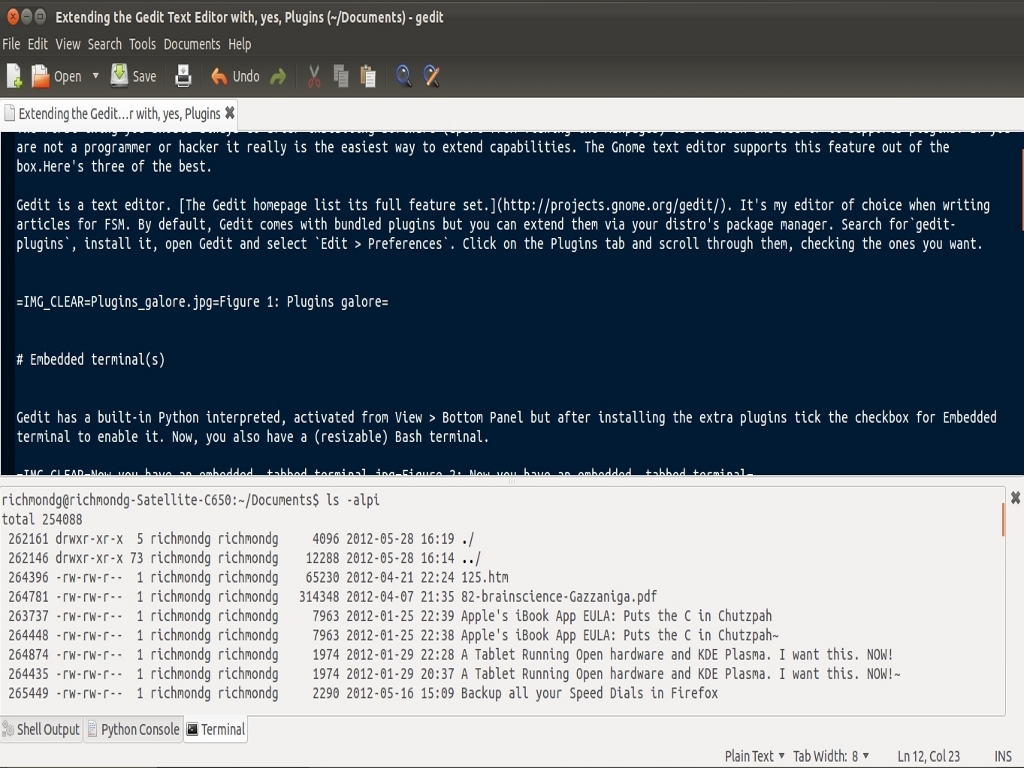Click the Ln 12, Col 23 cursor position
This screenshot has height=768, width=1024.
click(x=928, y=756)
